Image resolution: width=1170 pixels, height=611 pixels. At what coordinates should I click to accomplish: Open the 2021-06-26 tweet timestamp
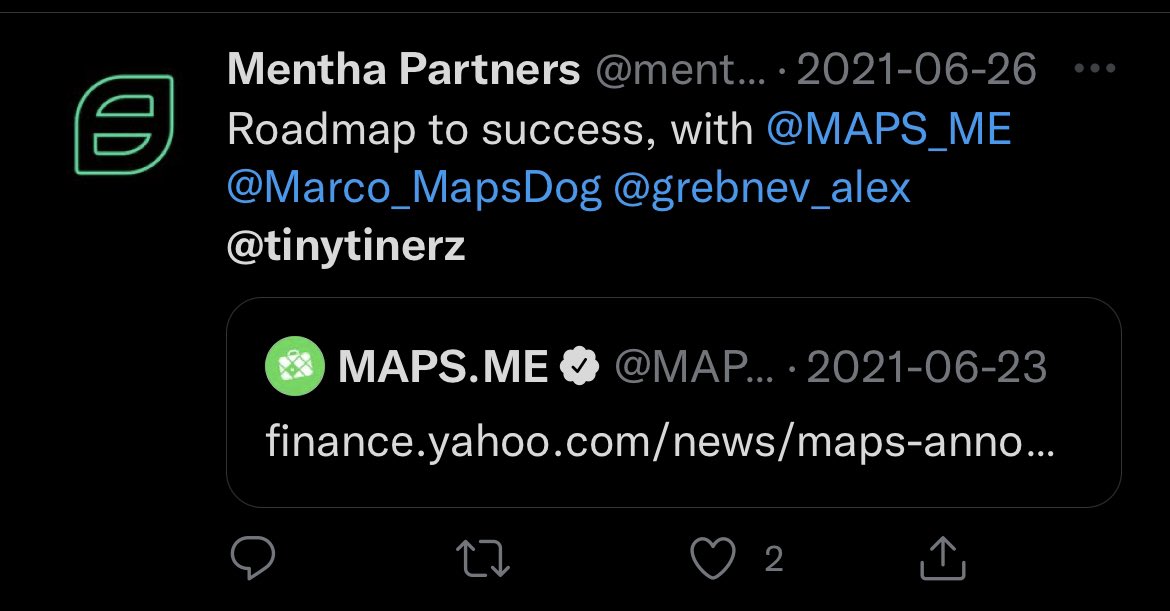pos(916,71)
